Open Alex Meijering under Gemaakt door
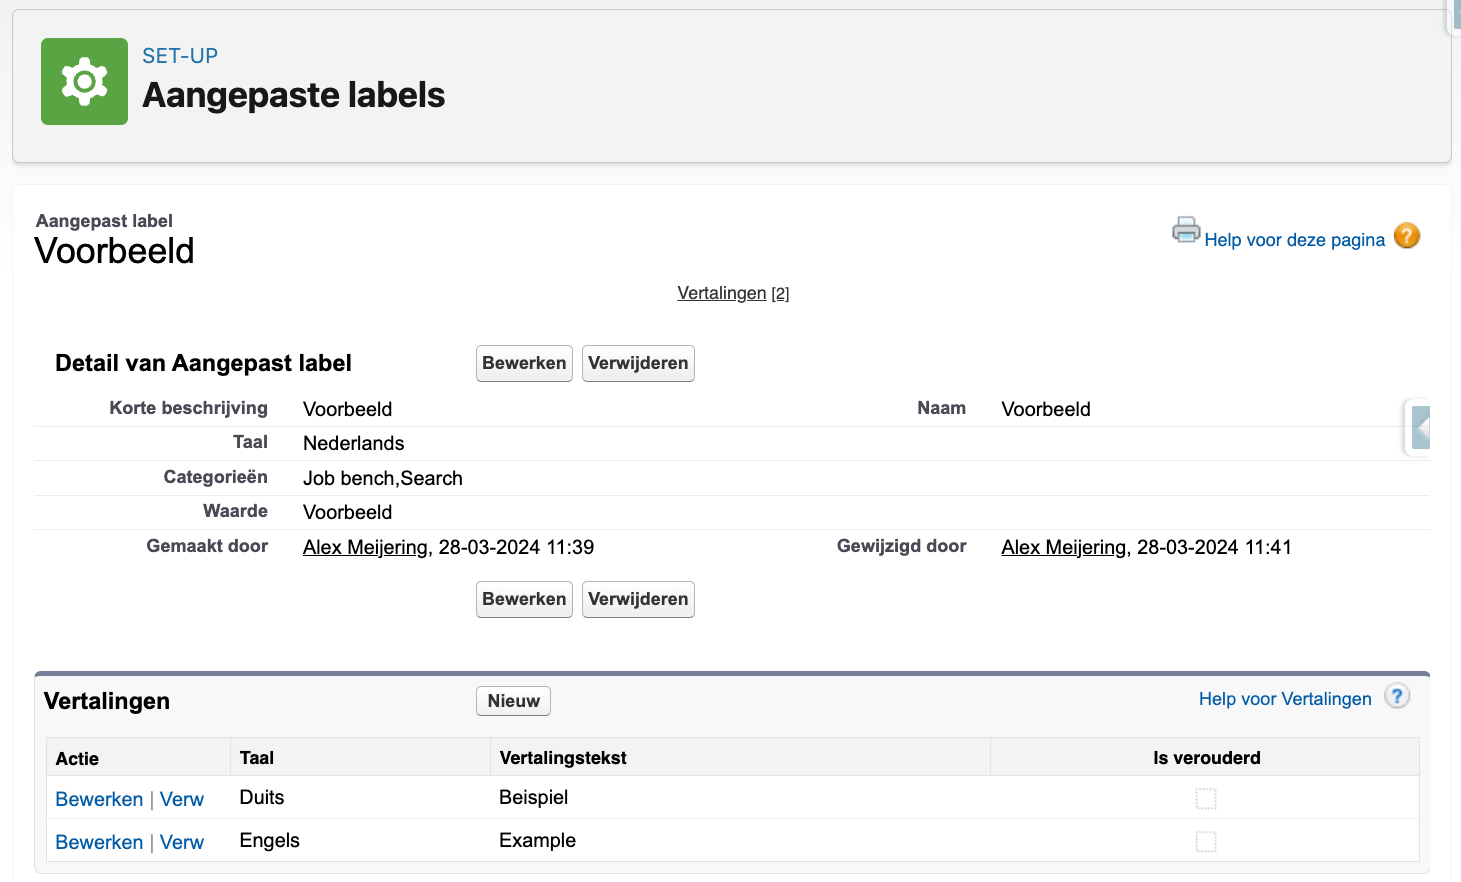This screenshot has width=1461, height=882. (365, 547)
